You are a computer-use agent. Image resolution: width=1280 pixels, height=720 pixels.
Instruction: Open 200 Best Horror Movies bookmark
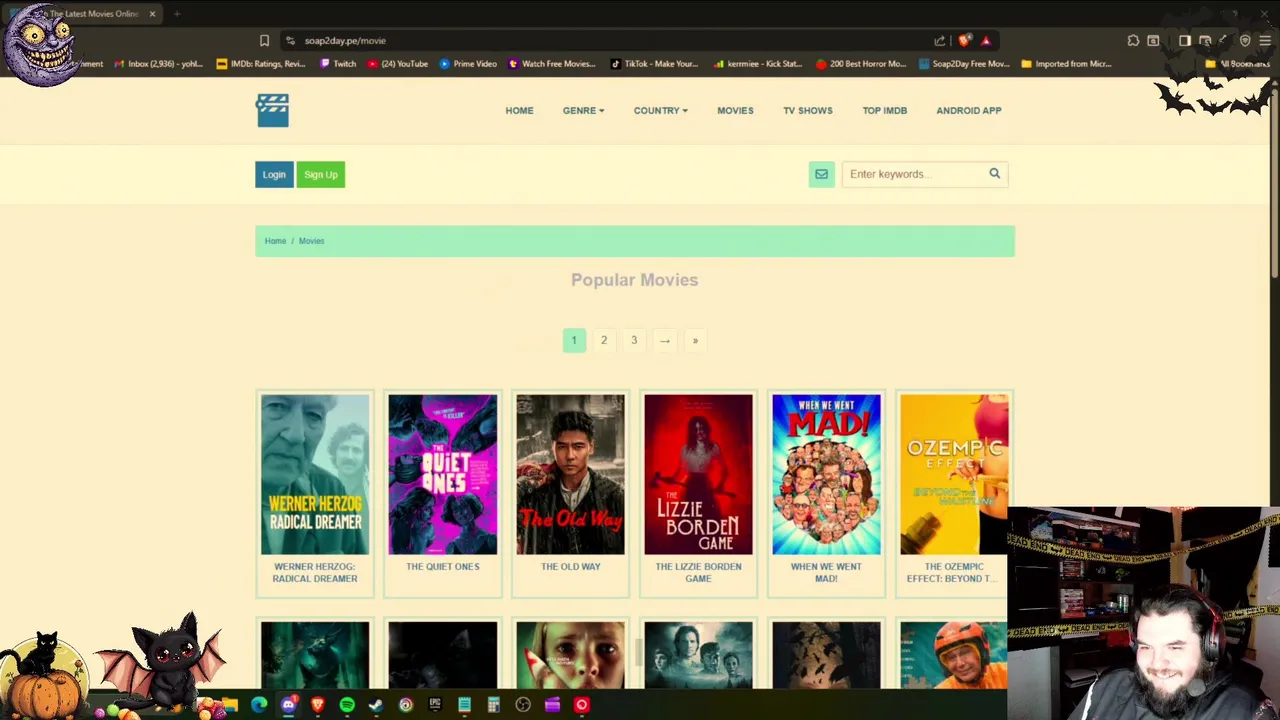(x=861, y=64)
